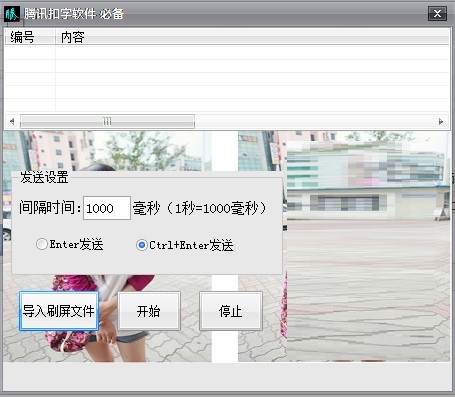This screenshot has height=397, width=455.
Task: Click the list's right scroll arrow
Action: tap(441, 121)
